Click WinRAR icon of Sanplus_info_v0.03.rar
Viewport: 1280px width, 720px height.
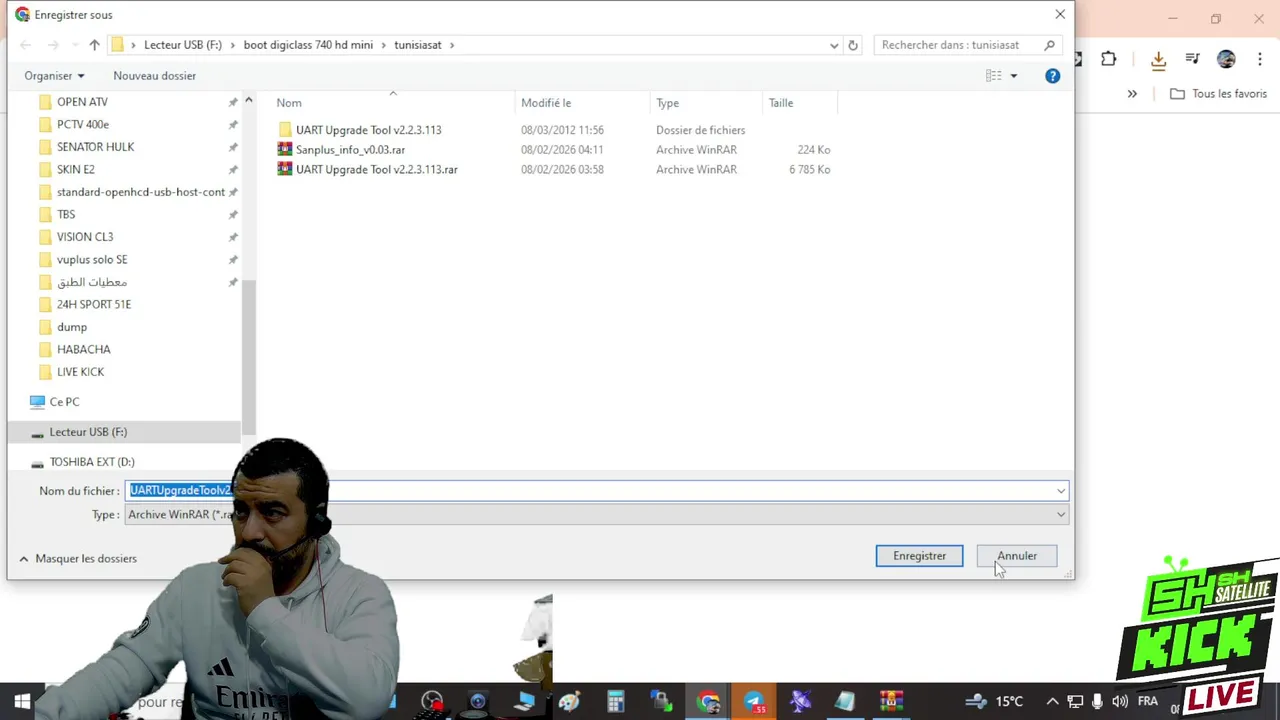pos(285,150)
